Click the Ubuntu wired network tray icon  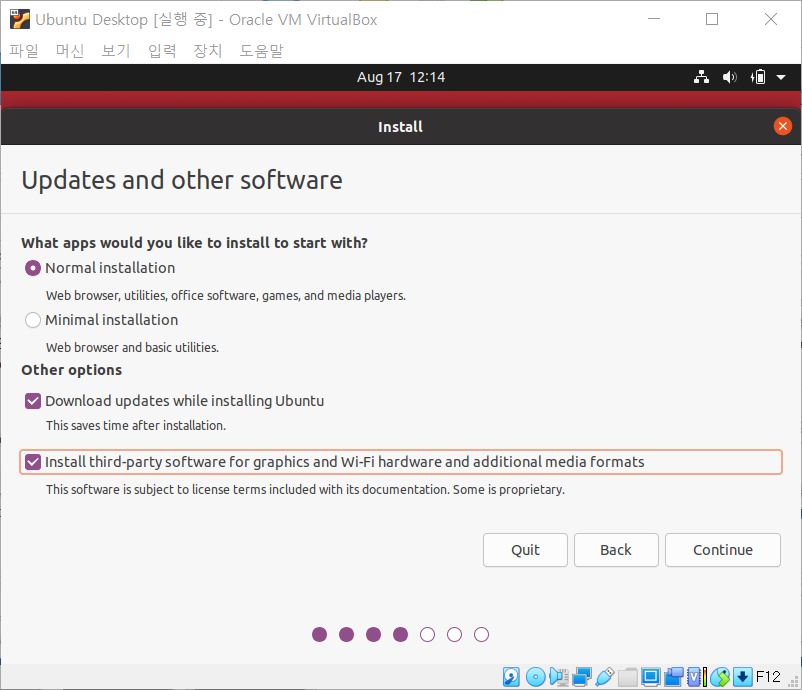(701, 77)
